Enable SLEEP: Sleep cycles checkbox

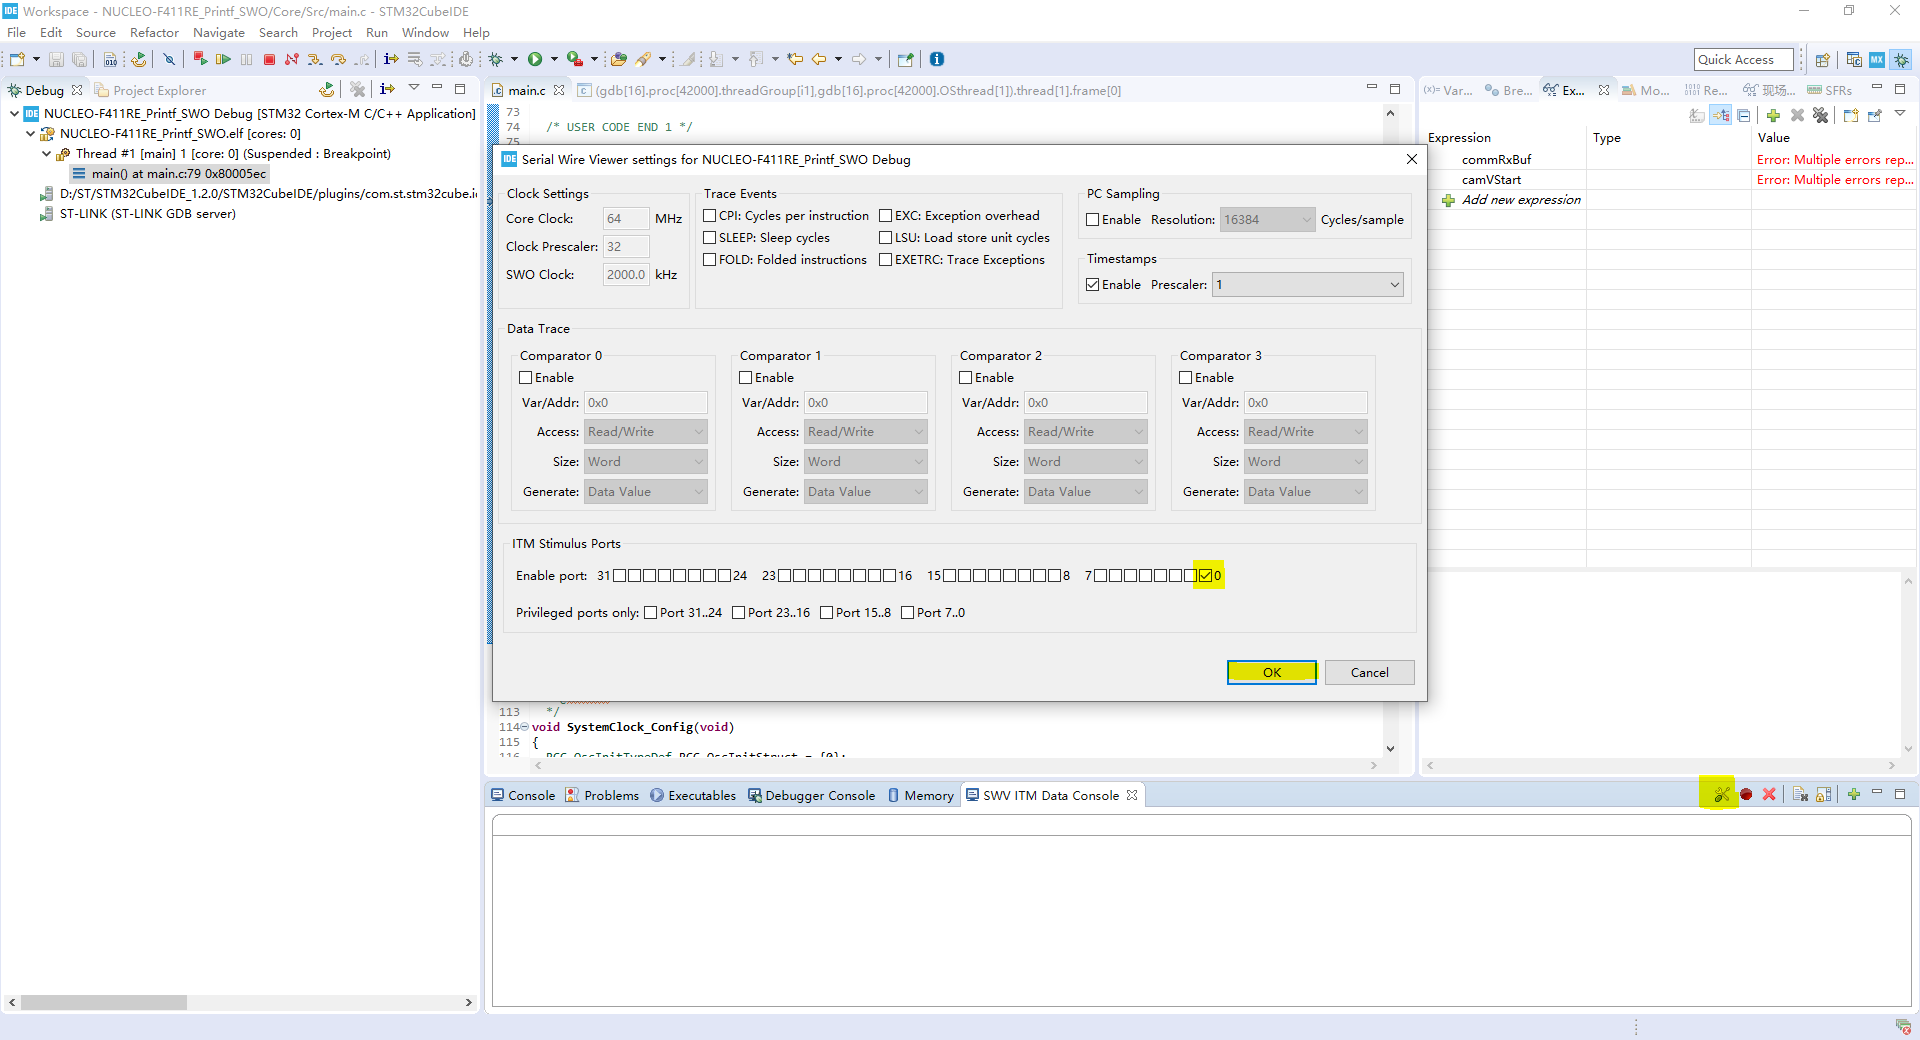click(x=710, y=238)
